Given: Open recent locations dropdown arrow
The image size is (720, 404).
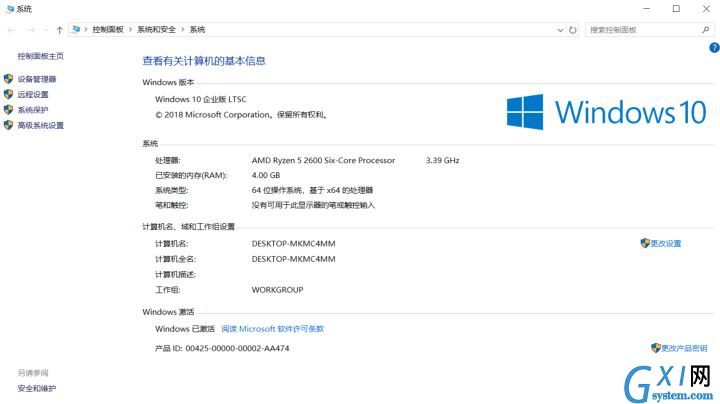Looking at the screenshot, I should (46, 30).
